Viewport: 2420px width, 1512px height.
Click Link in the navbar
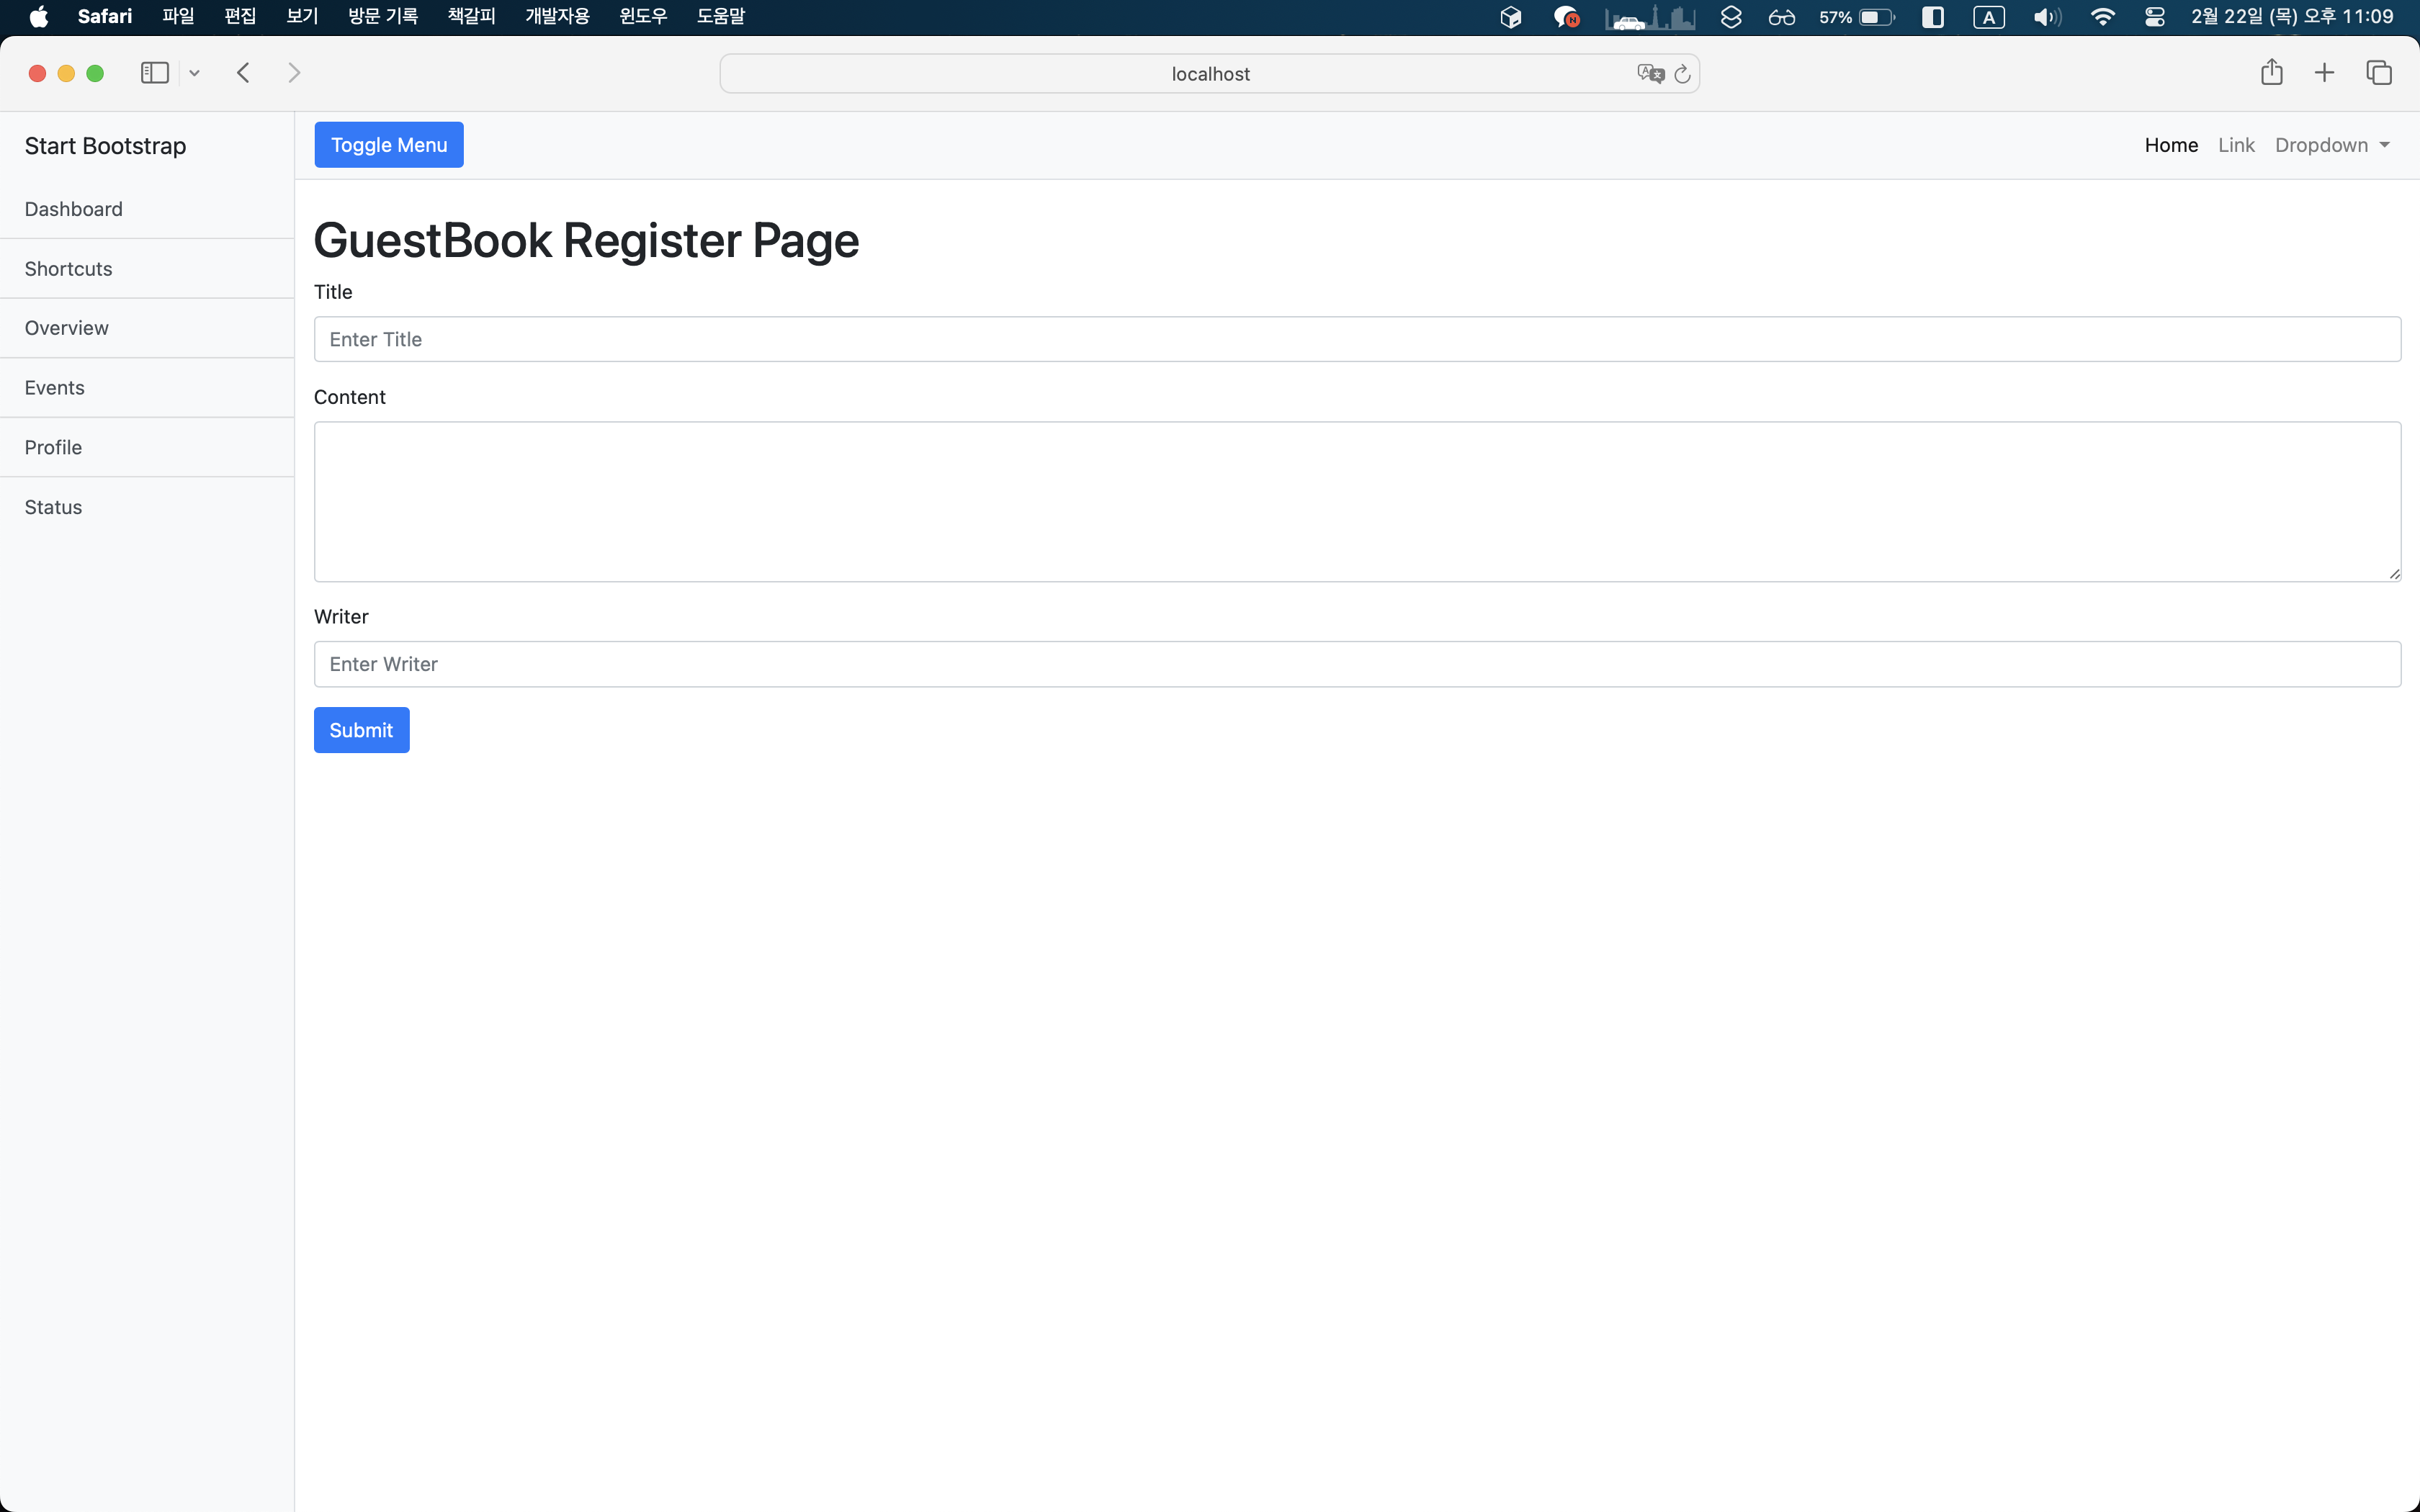pyautogui.click(x=2236, y=145)
